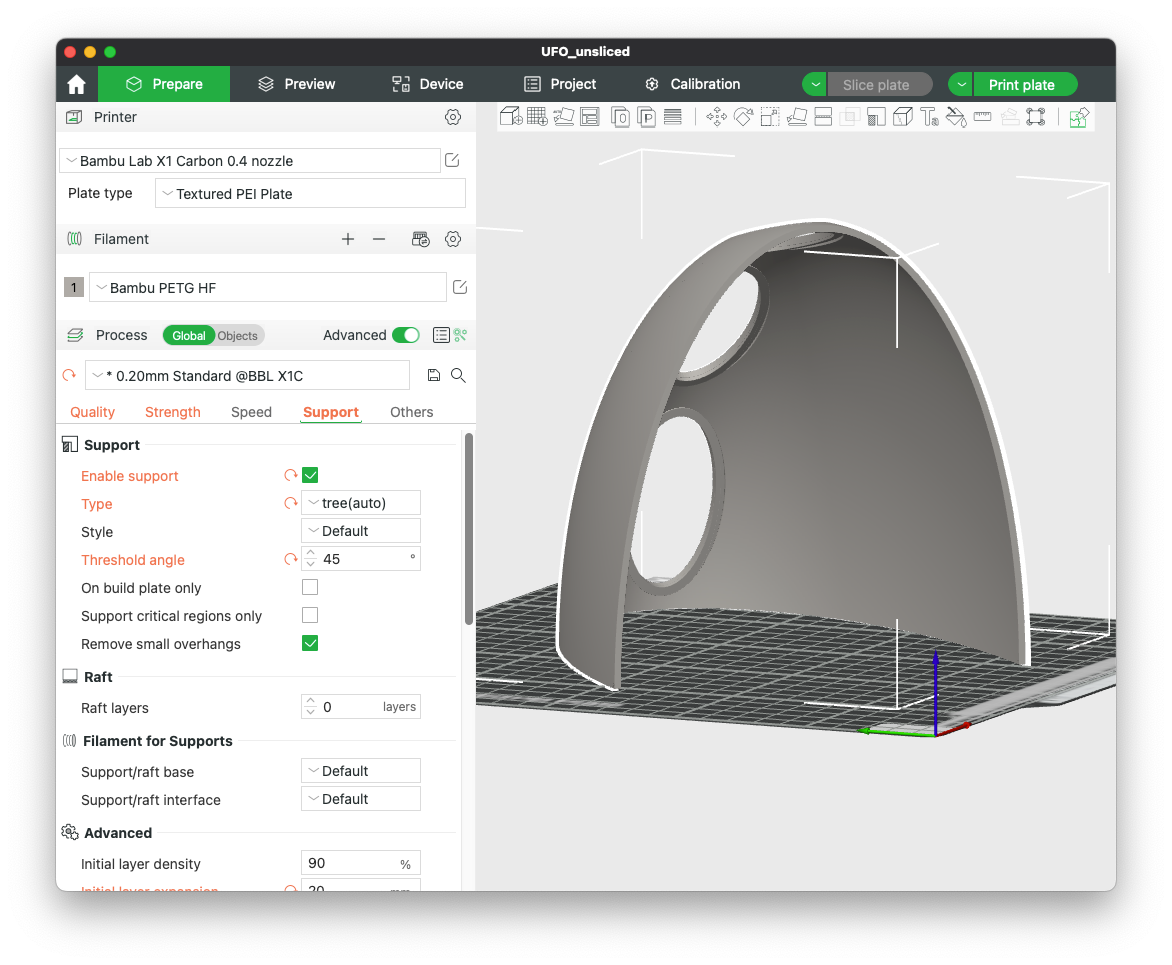The height and width of the screenshot is (965, 1172).
Task: Switch to the Calibration tab
Action: pos(692,84)
